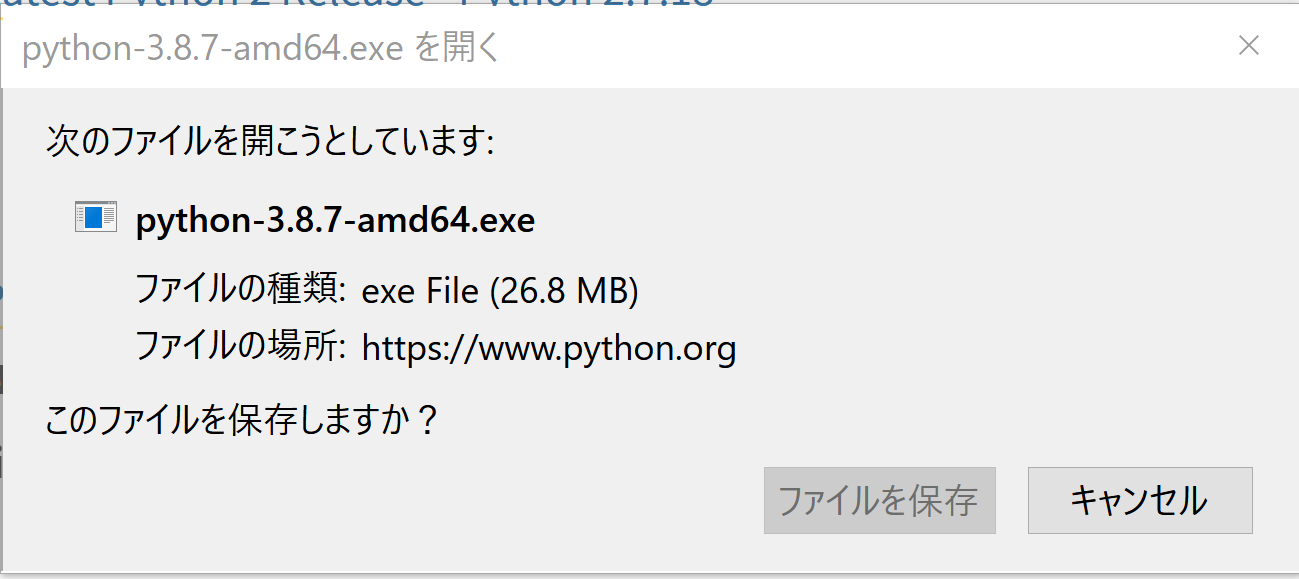This screenshot has height=579, width=1299.
Task: Click the ファイルの種類 label
Action: [x=240, y=290]
